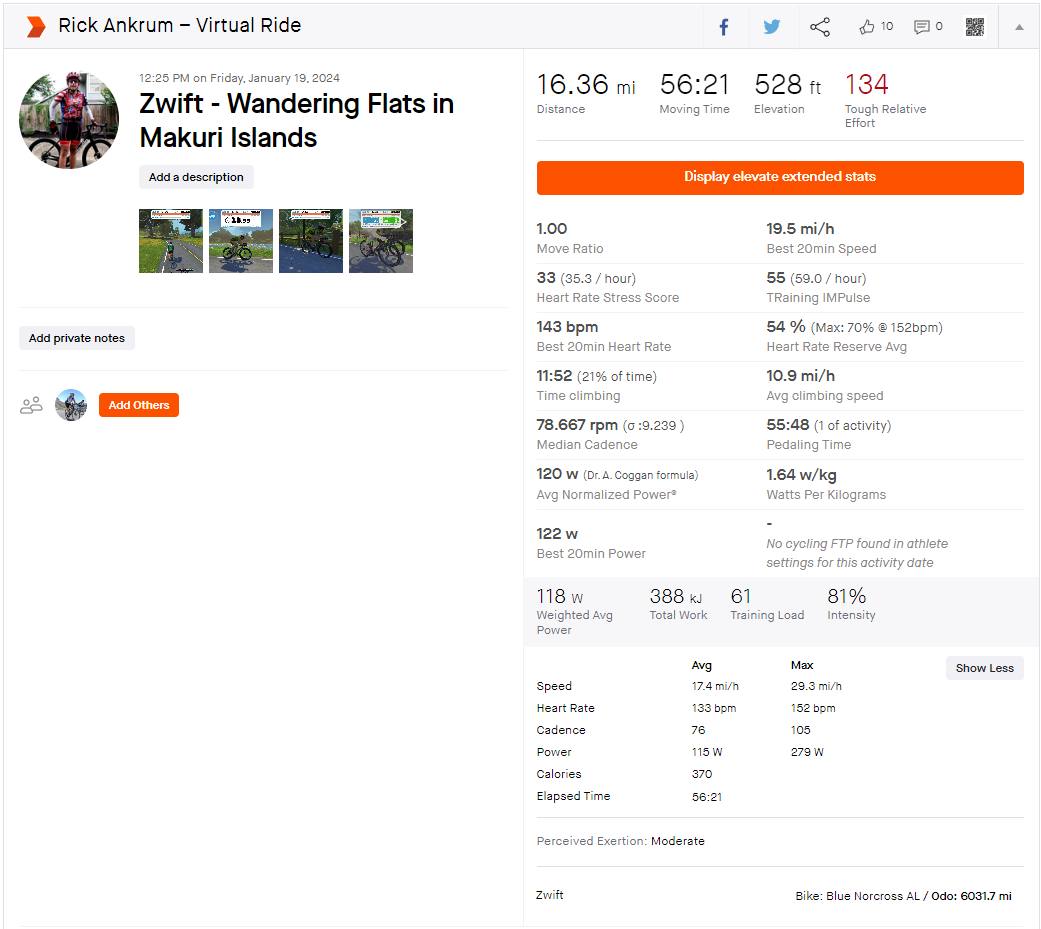Share activity on Twitter
This screenshot has height=929, width=1041.
coord(771,27)
